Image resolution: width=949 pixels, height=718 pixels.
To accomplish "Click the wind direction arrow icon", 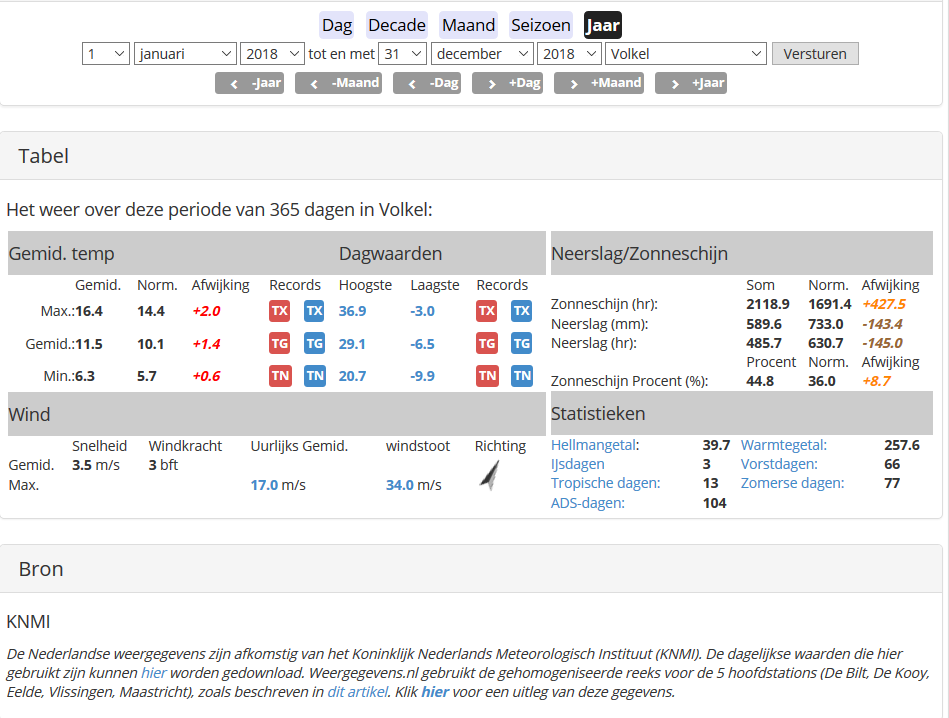I will (490, 475).
